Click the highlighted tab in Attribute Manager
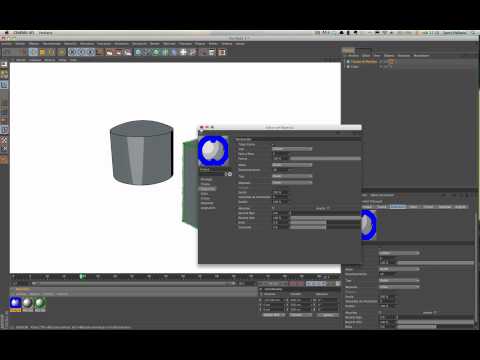 [398, 207]
